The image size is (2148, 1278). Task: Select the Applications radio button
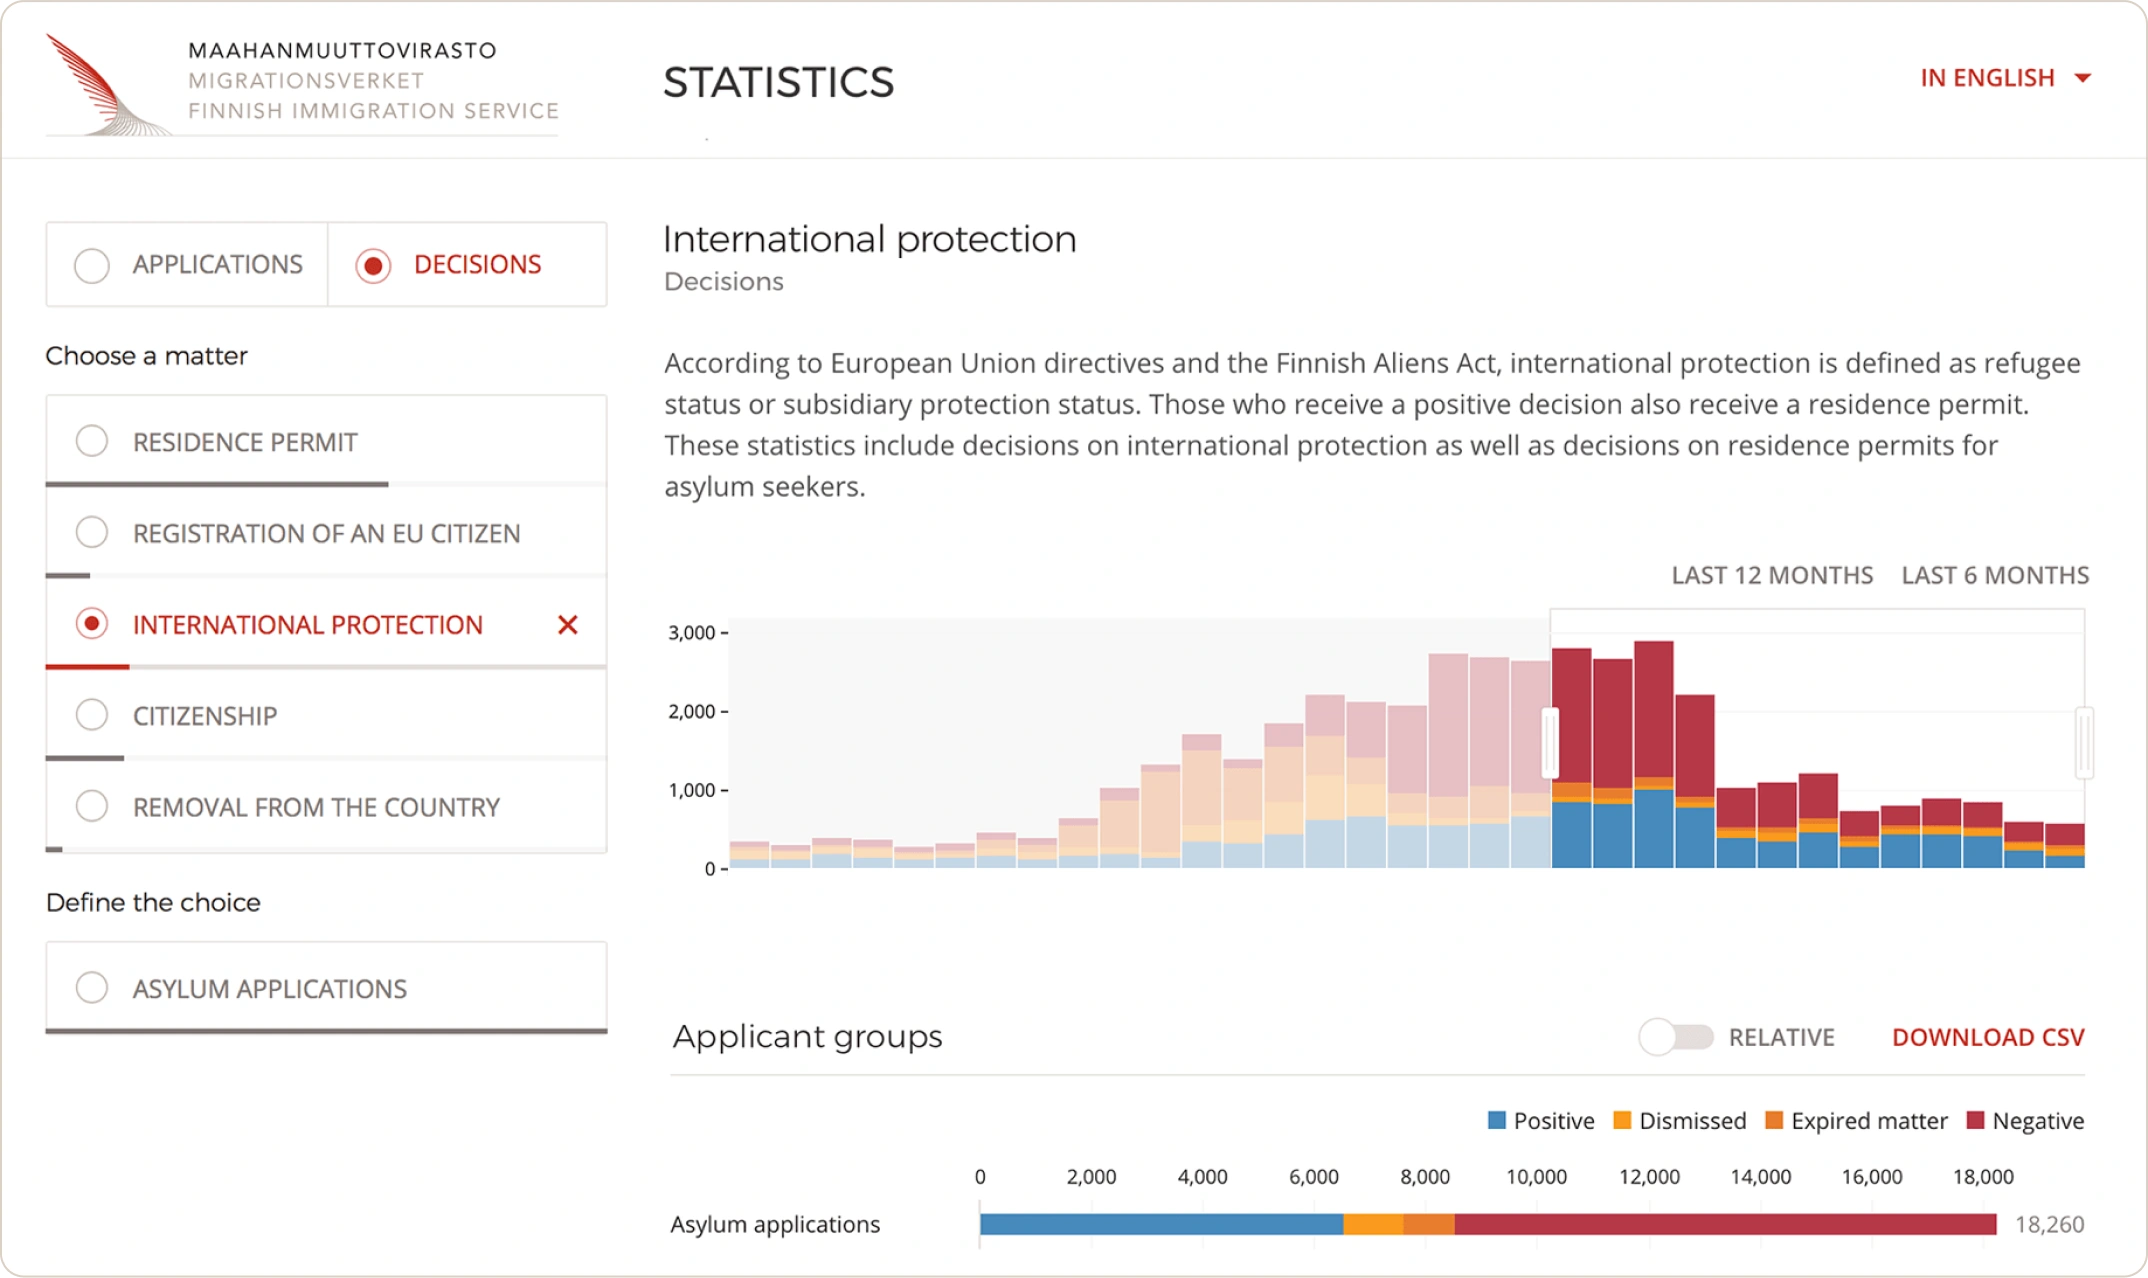pyautogui.click(x=92, y=265)
